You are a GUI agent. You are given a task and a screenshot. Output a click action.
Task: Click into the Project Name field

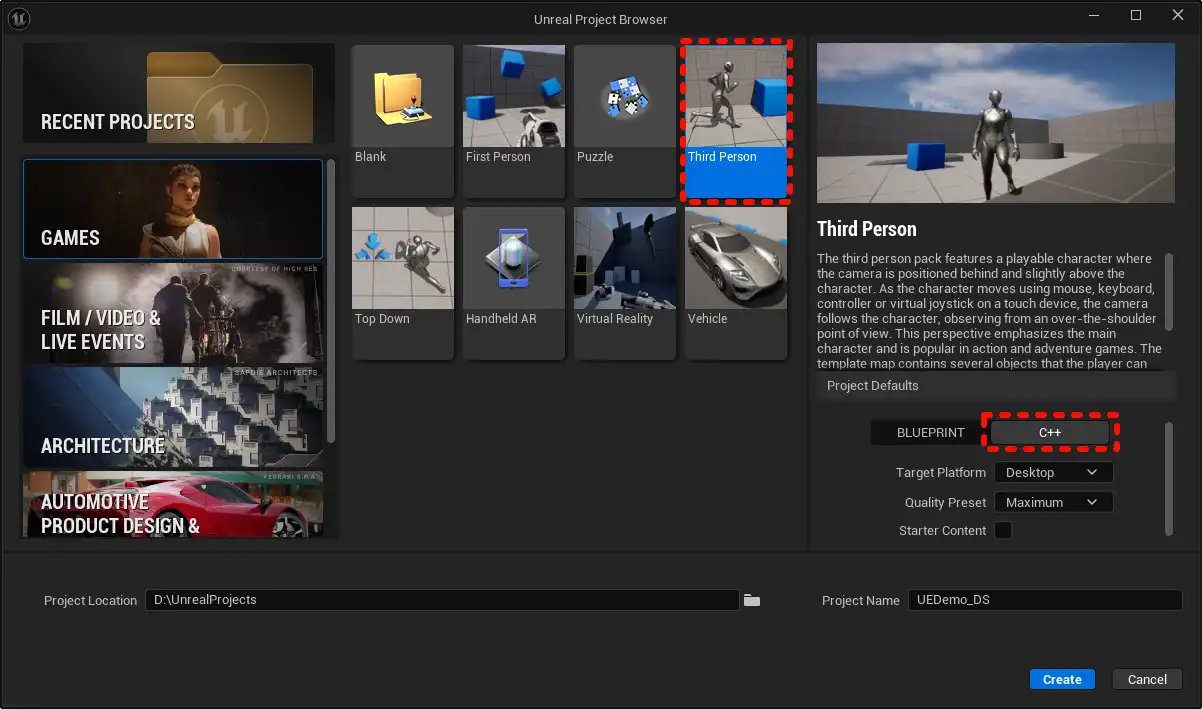coord(1045,600)
